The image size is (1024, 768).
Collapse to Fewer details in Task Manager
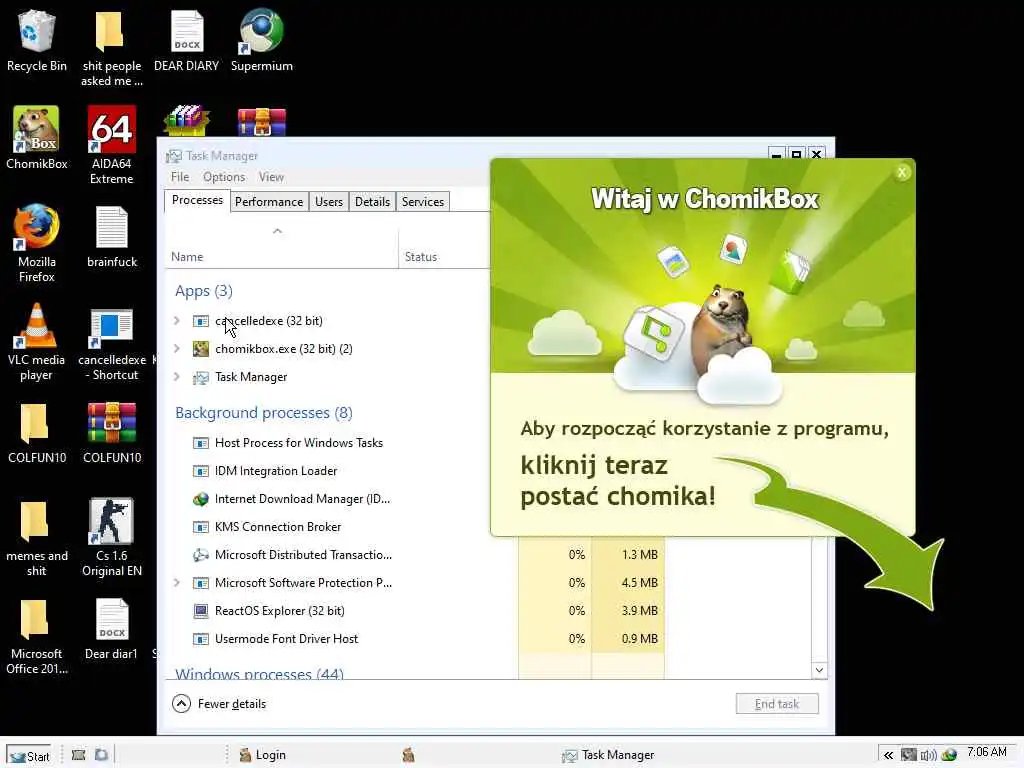tap(219, 703)
